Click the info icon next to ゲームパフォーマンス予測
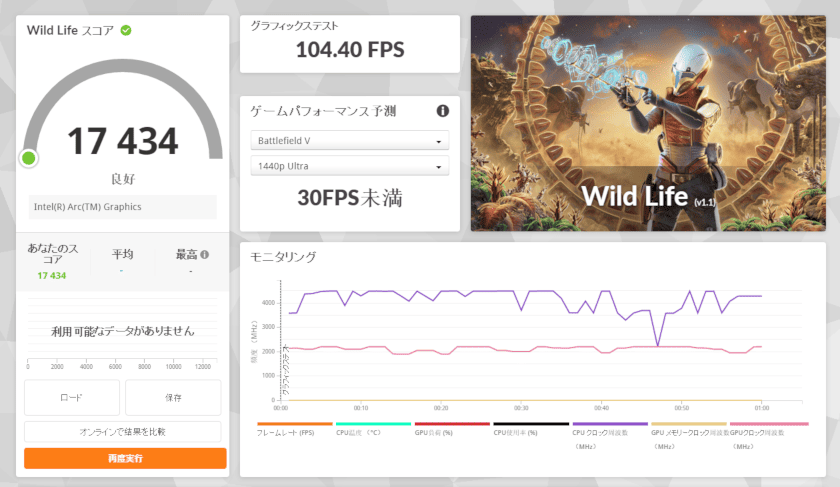This screenshot has width=840, height=487. point(442,111)
